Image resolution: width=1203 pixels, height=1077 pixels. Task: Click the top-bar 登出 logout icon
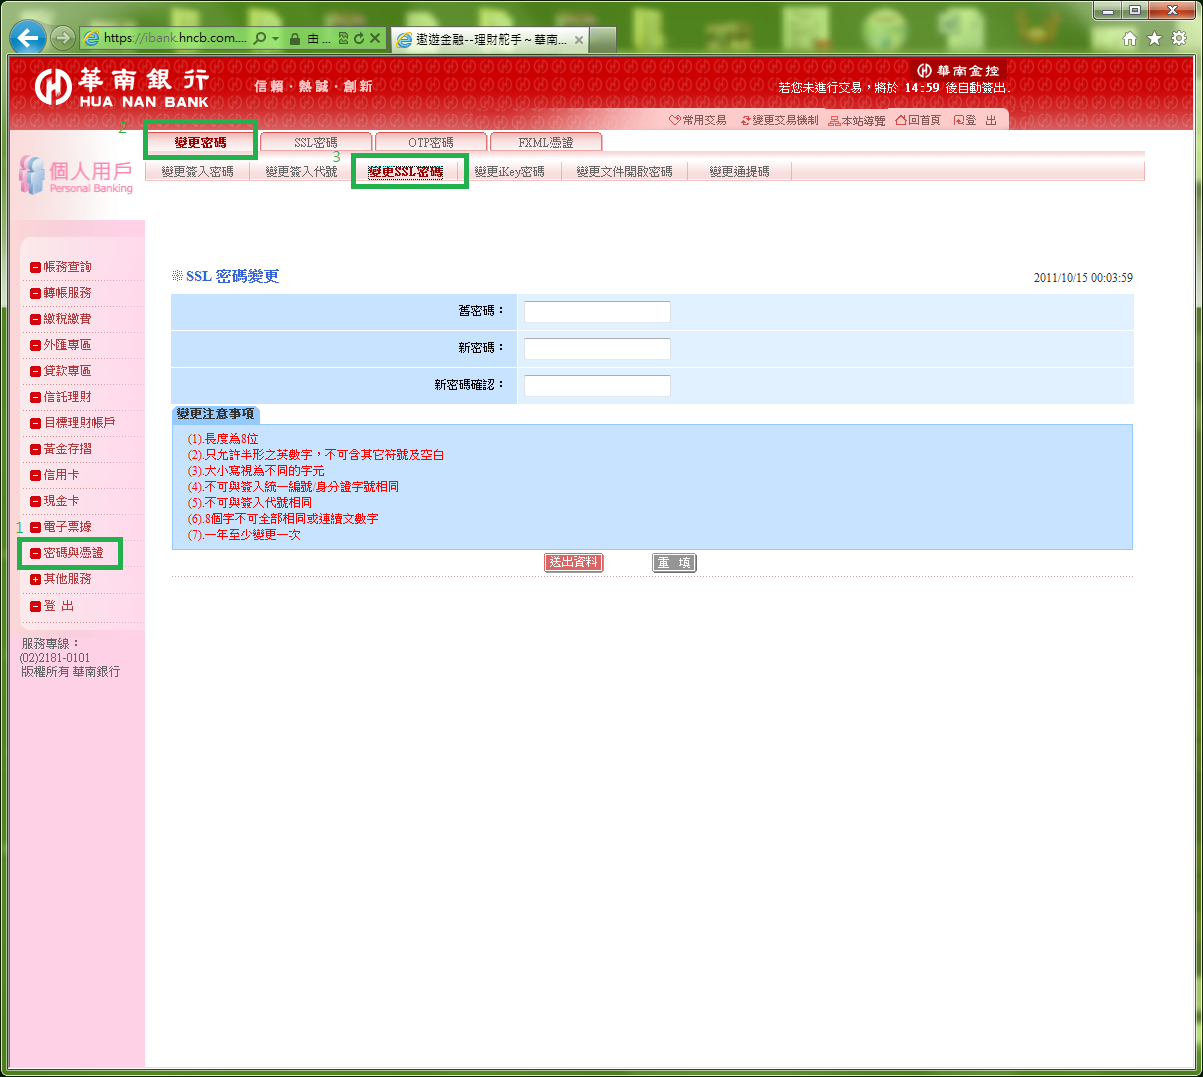(959, 120)
